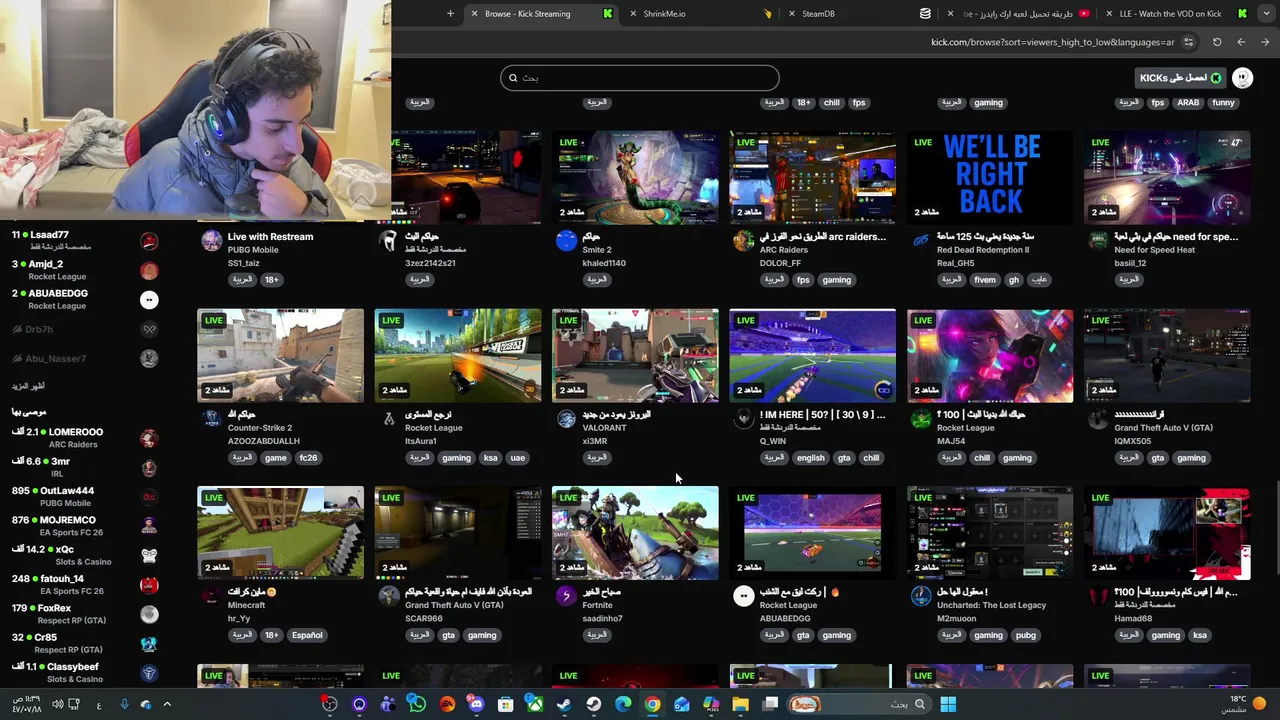Screen dimensions: 1280x720
Task: Switch to the LLE Watch the VOD tab
Action: [x=1175, y=14]
